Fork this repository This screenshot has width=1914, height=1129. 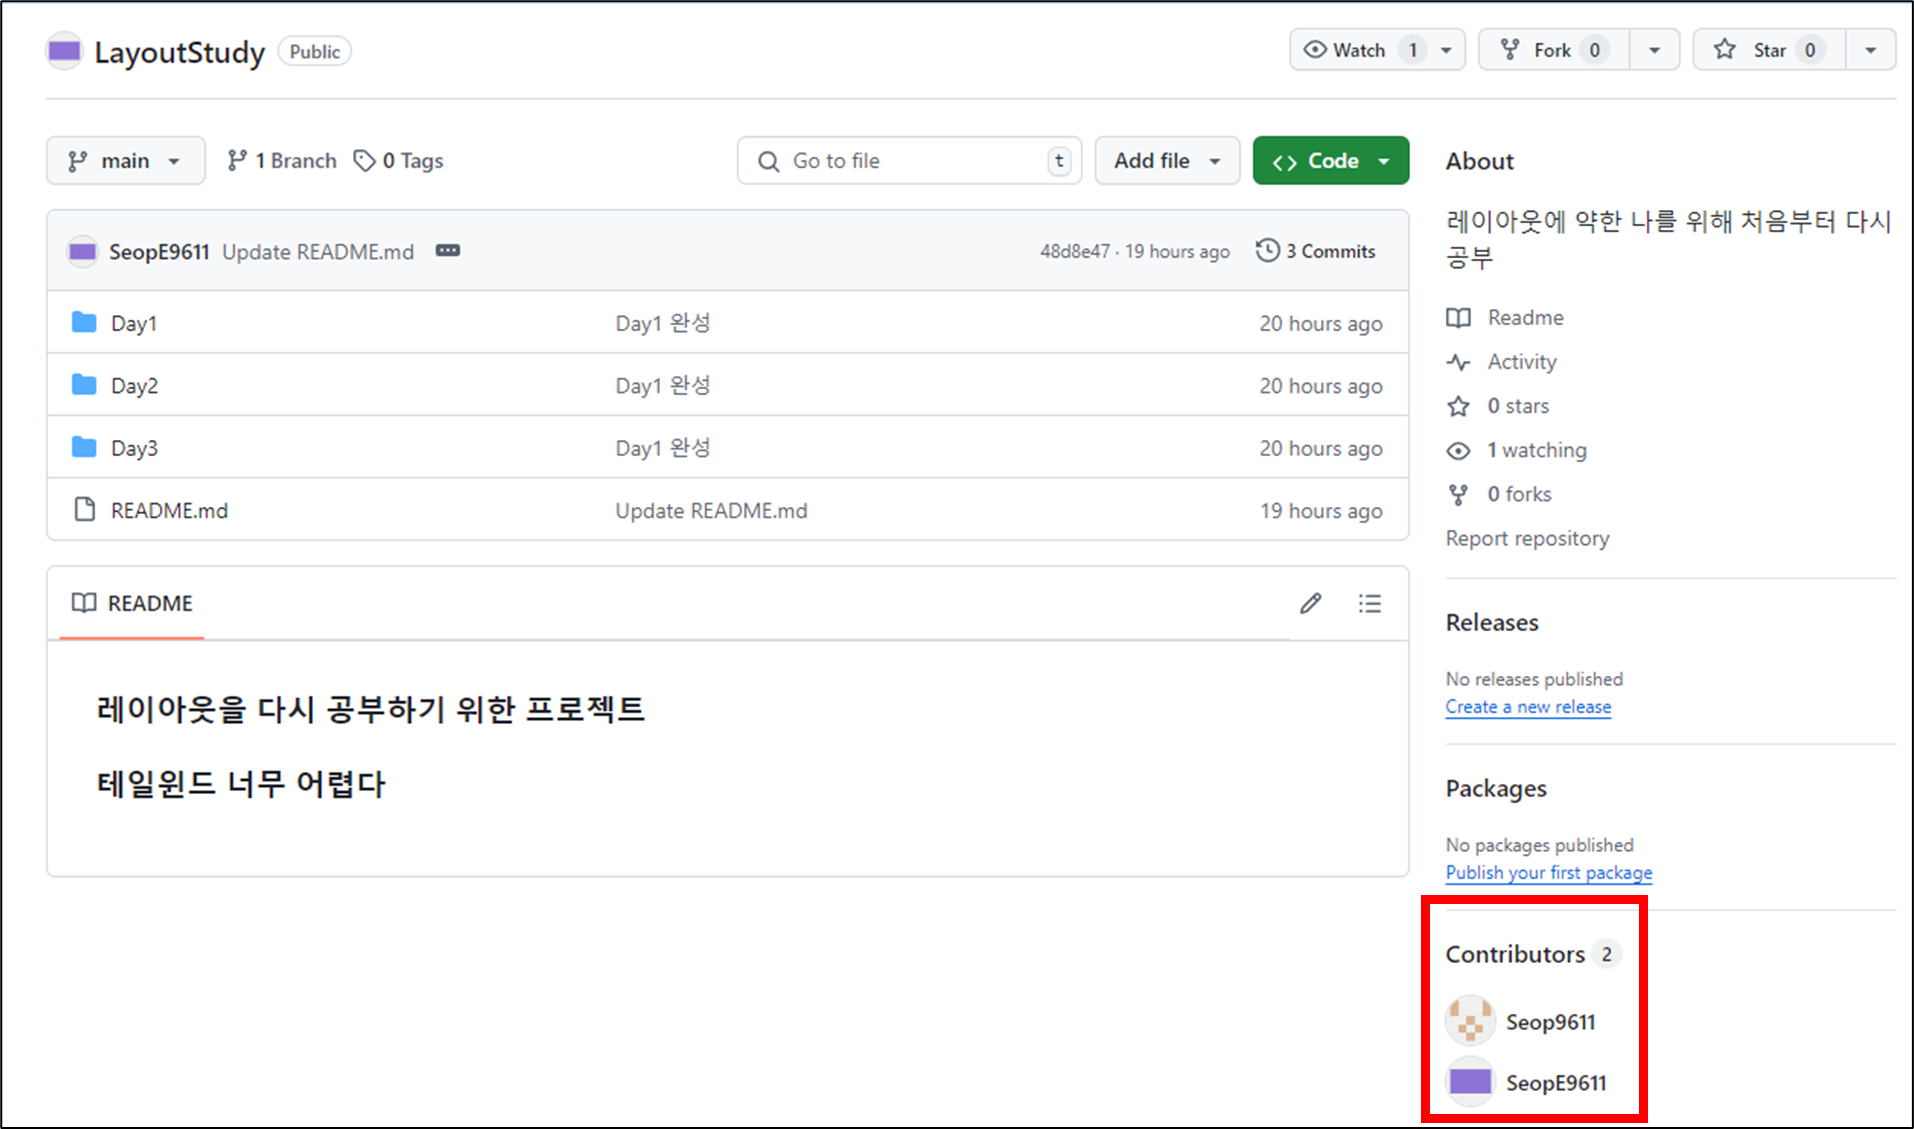pyautogui.click(x=1554, y=50)
